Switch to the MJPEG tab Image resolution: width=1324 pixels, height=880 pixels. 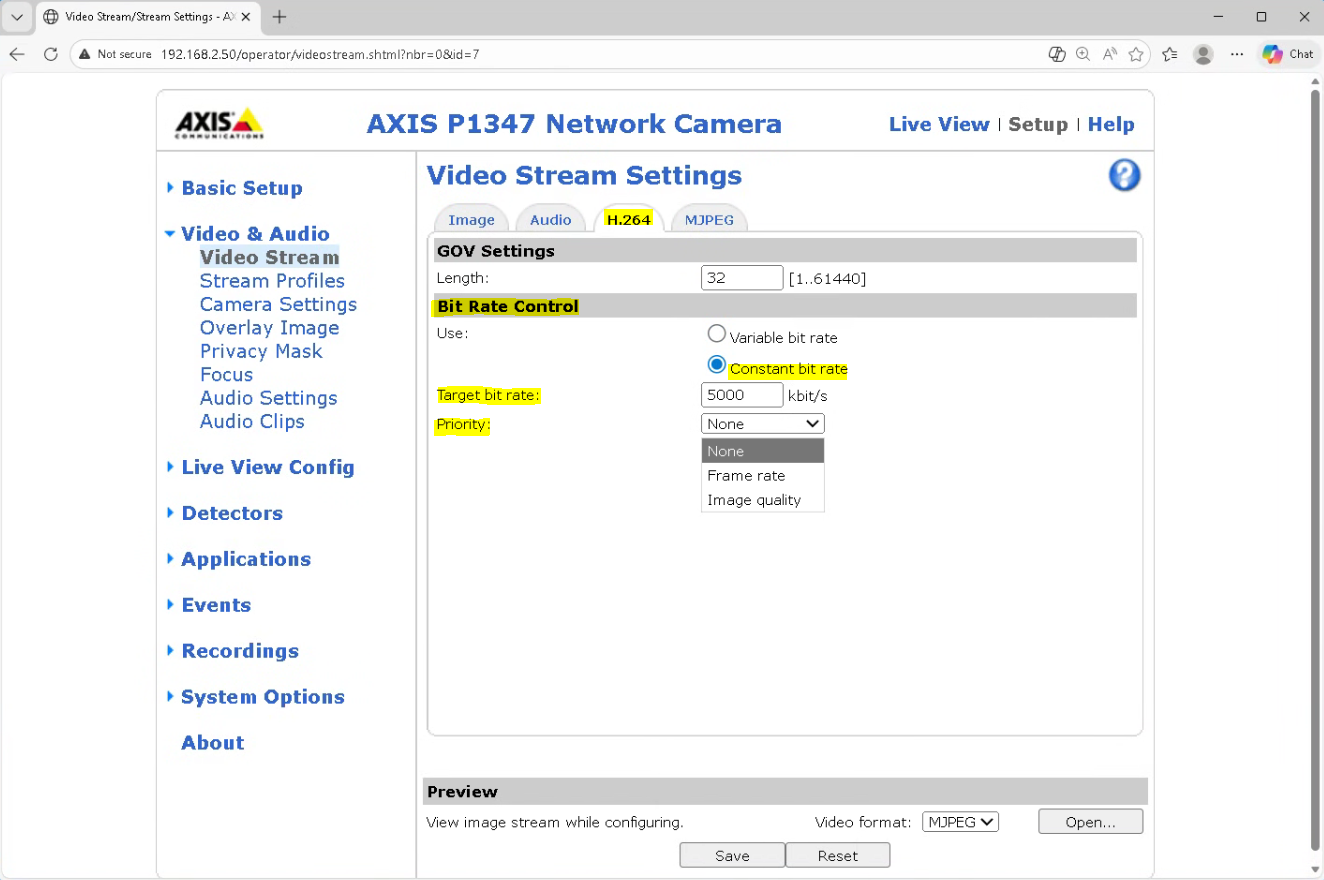(x=709, y=220)
